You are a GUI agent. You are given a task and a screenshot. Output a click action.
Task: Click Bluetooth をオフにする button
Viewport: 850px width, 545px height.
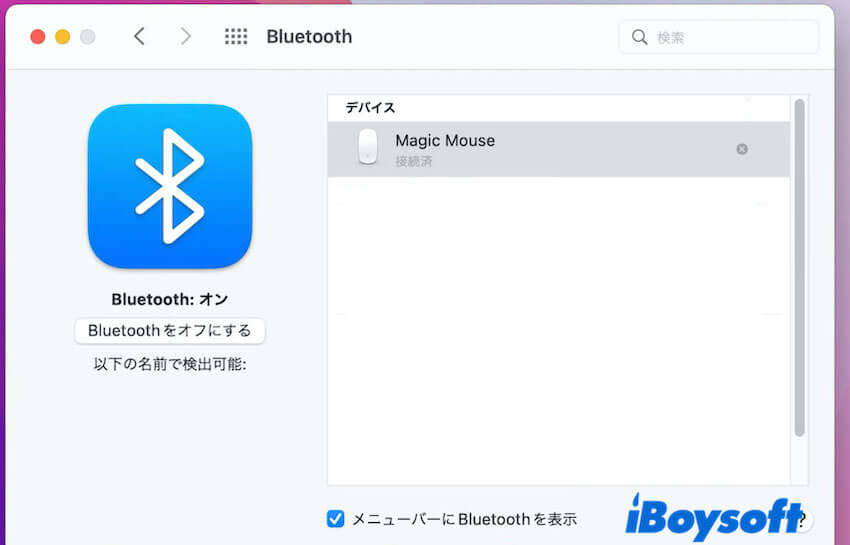[170, 331]
